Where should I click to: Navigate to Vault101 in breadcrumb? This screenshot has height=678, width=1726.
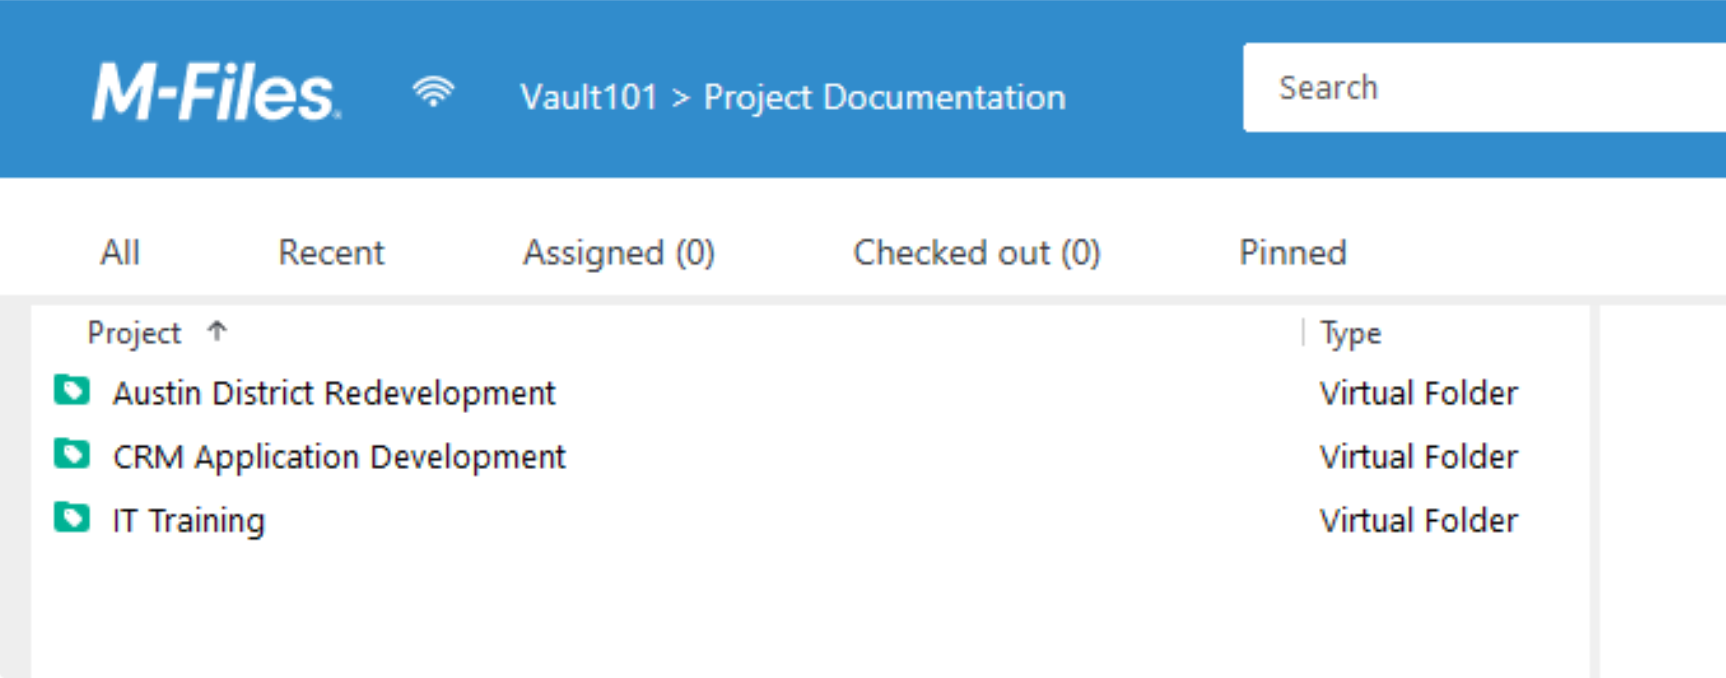click(588, 97)
